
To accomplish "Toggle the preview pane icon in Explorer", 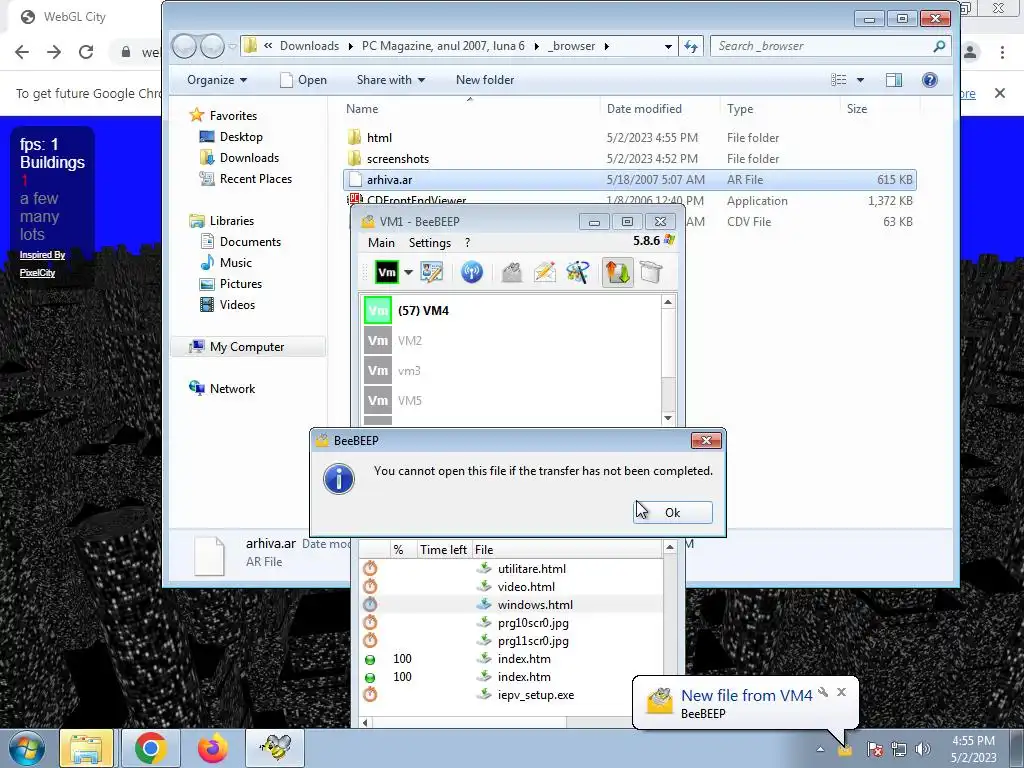I will click(x=893, y=80).
